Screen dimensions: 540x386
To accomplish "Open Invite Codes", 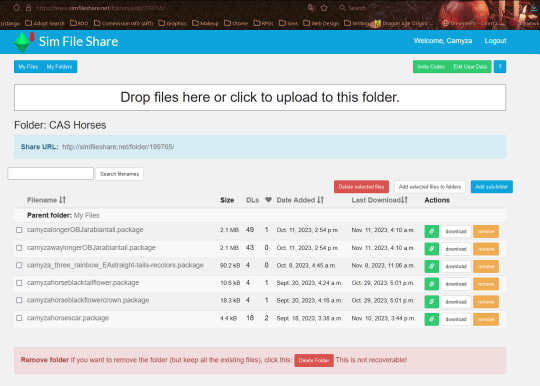I will pos(431,67).
